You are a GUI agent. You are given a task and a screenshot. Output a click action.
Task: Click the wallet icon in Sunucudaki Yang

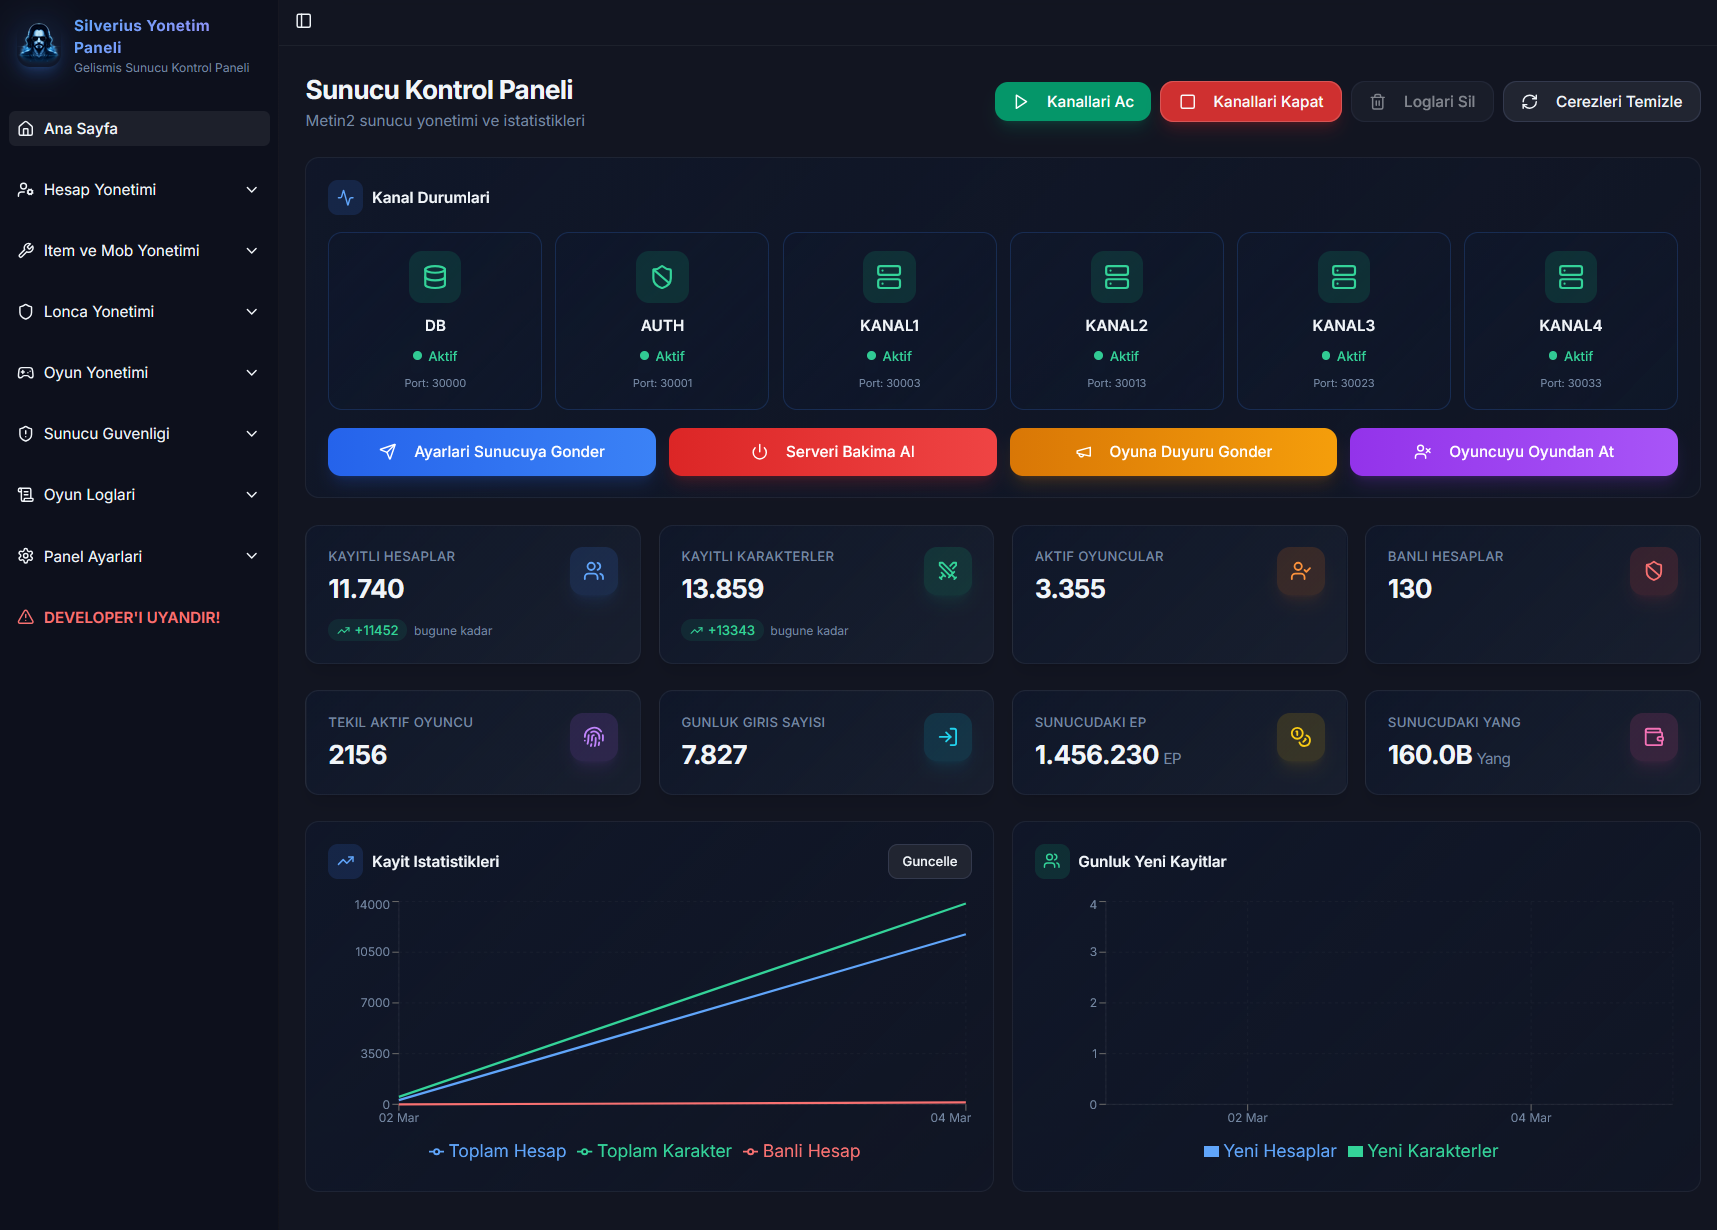[1653, 737]
